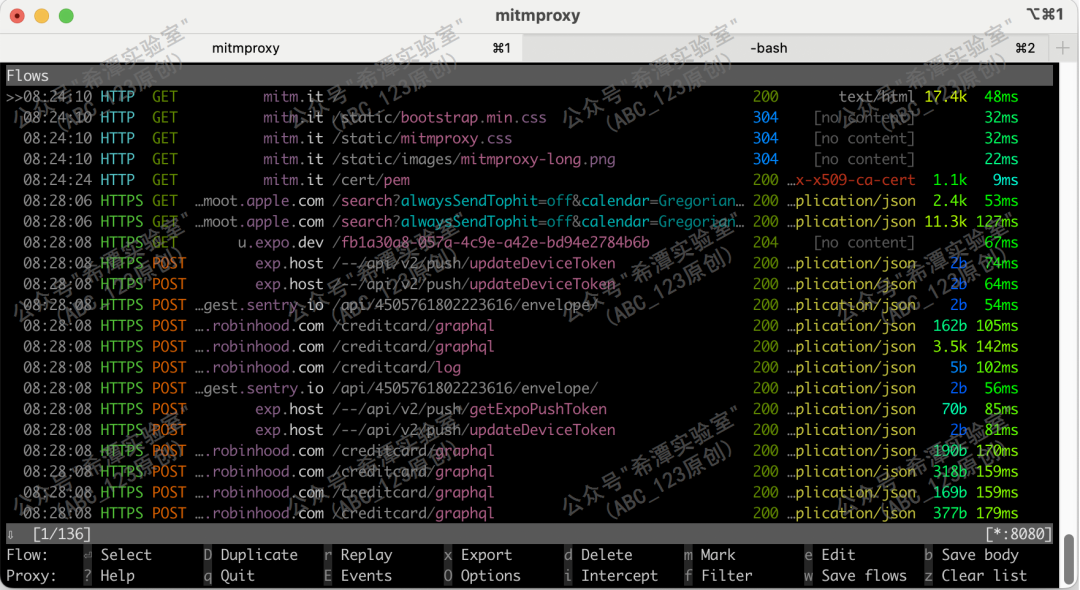Screen dimensions: 1080x590
Task: Switch to the -bash tab
Action: pyautogui.click(x=787, y=48)
